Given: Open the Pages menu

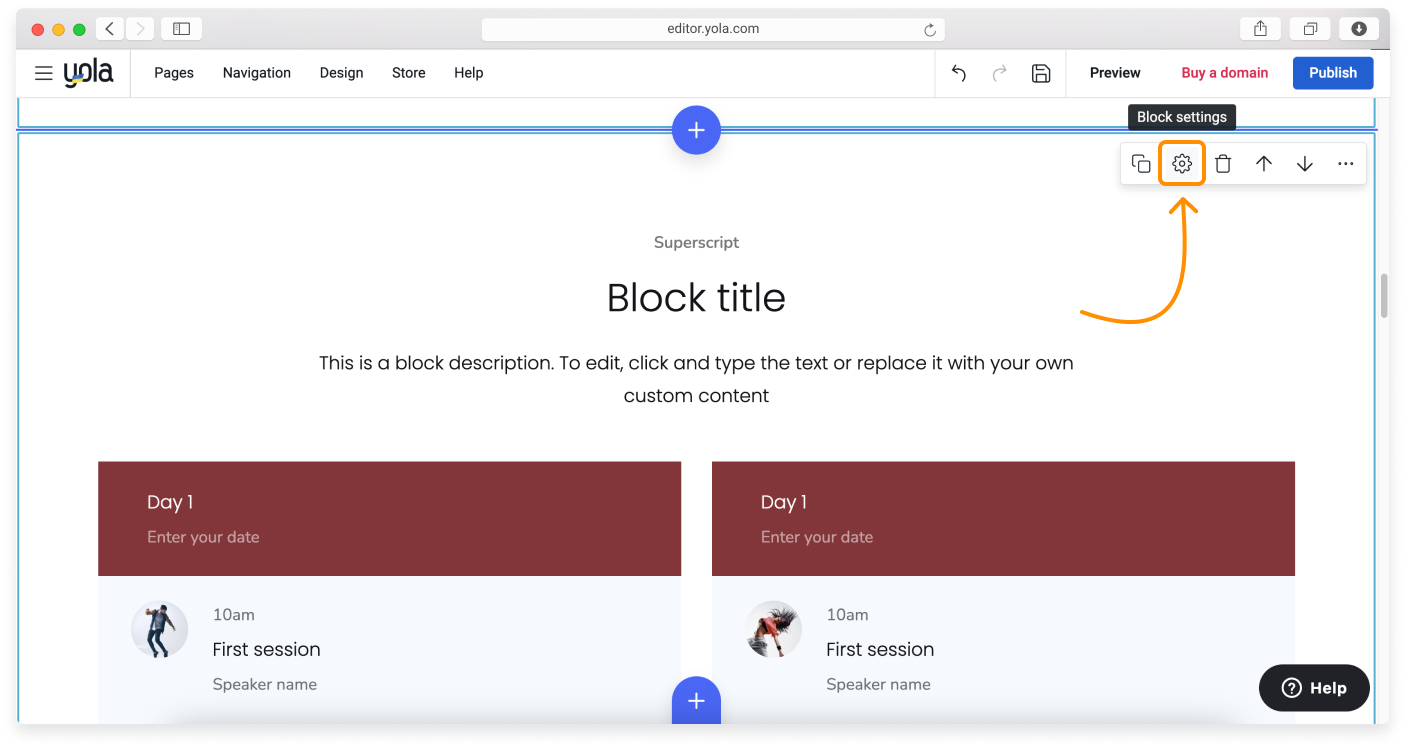Looking at the screenshot, I should coord(173,73).
